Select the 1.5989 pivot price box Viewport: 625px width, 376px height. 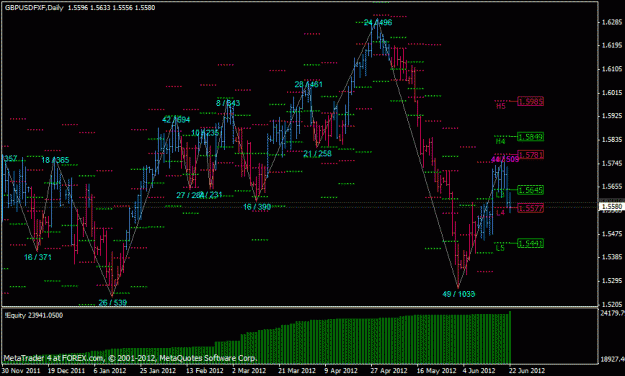(x=531, y=102)
